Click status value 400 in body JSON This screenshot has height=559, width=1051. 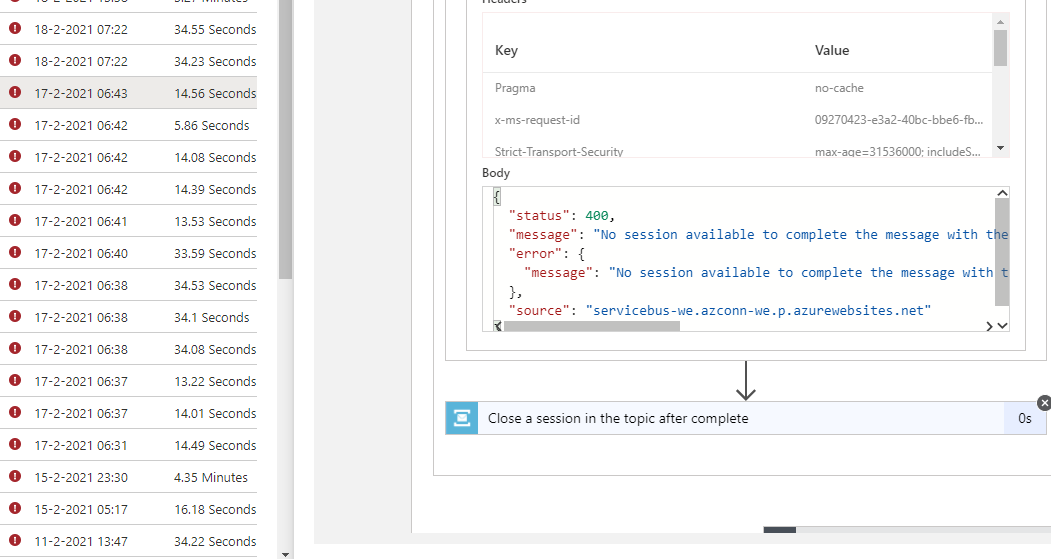click(597, 216)
